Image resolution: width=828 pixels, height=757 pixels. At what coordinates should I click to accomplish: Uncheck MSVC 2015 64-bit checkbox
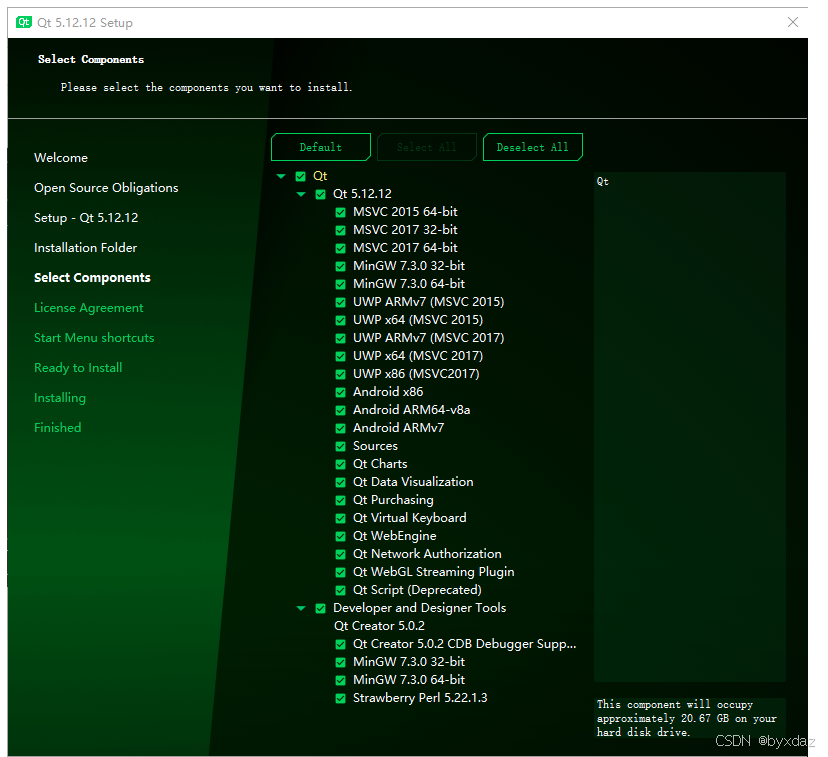(x=341, y=212)
